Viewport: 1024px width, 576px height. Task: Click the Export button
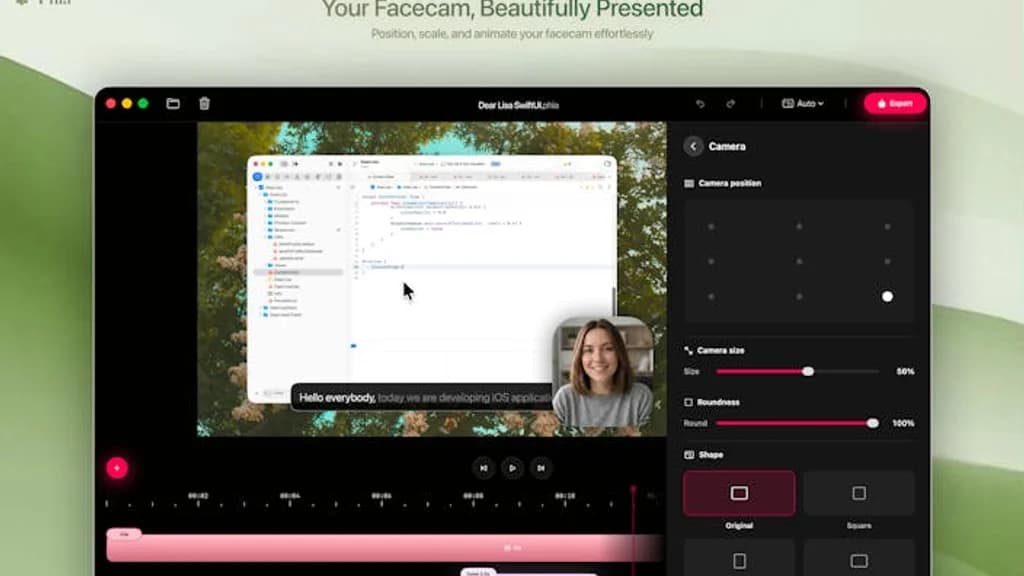pos(894,103)
